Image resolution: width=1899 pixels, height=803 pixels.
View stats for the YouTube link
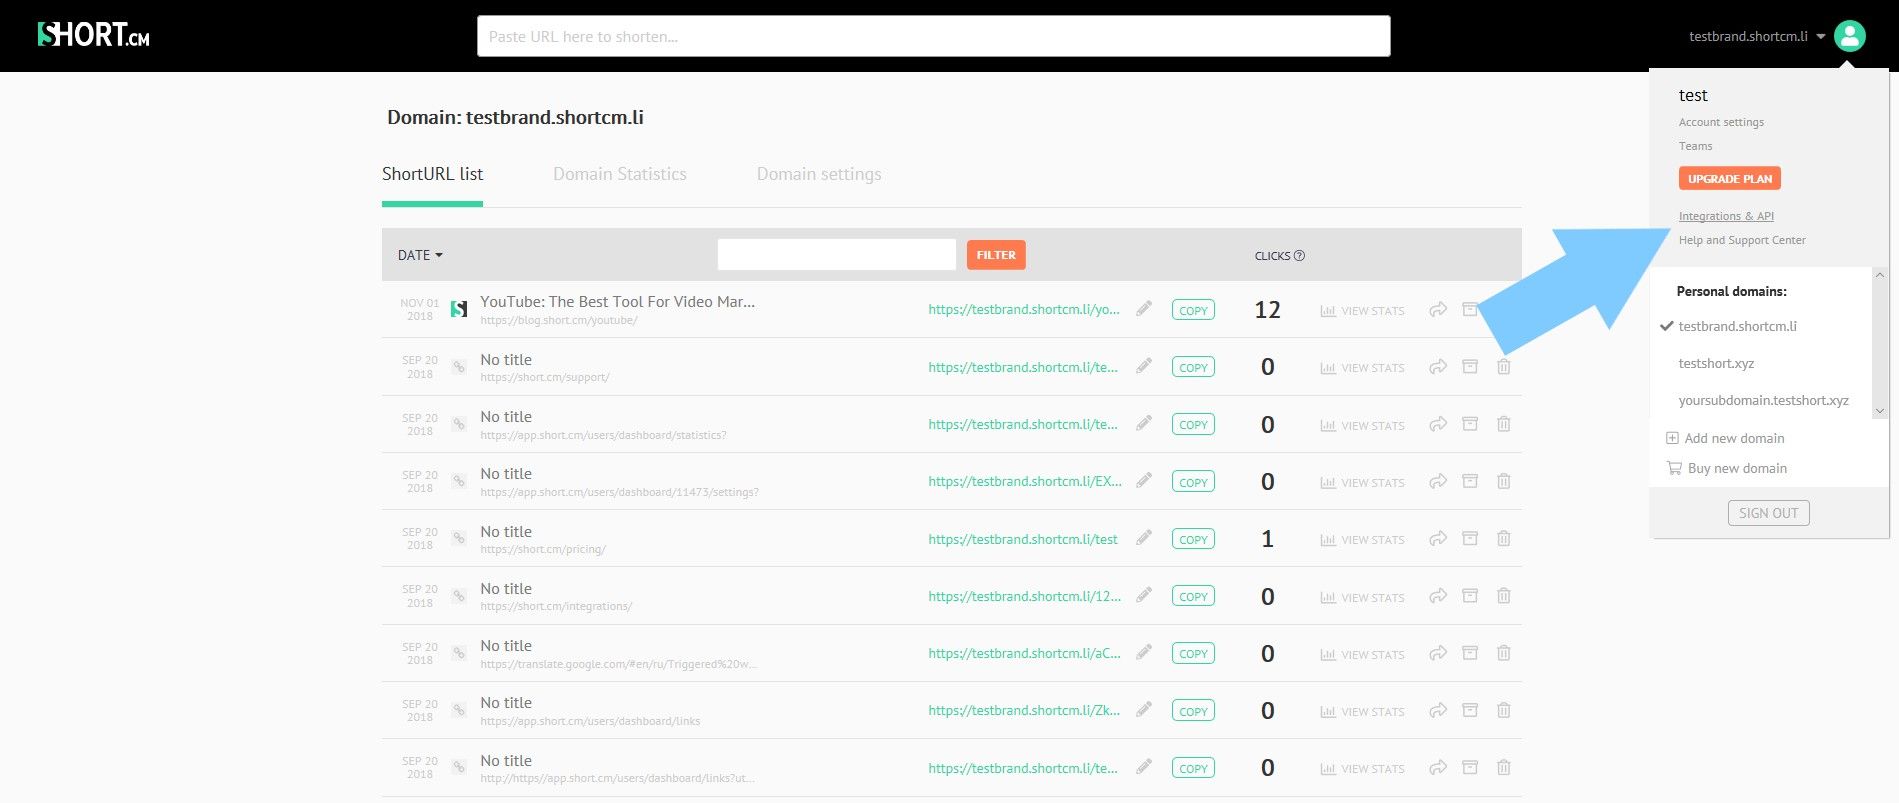(x=1362, y=311)
